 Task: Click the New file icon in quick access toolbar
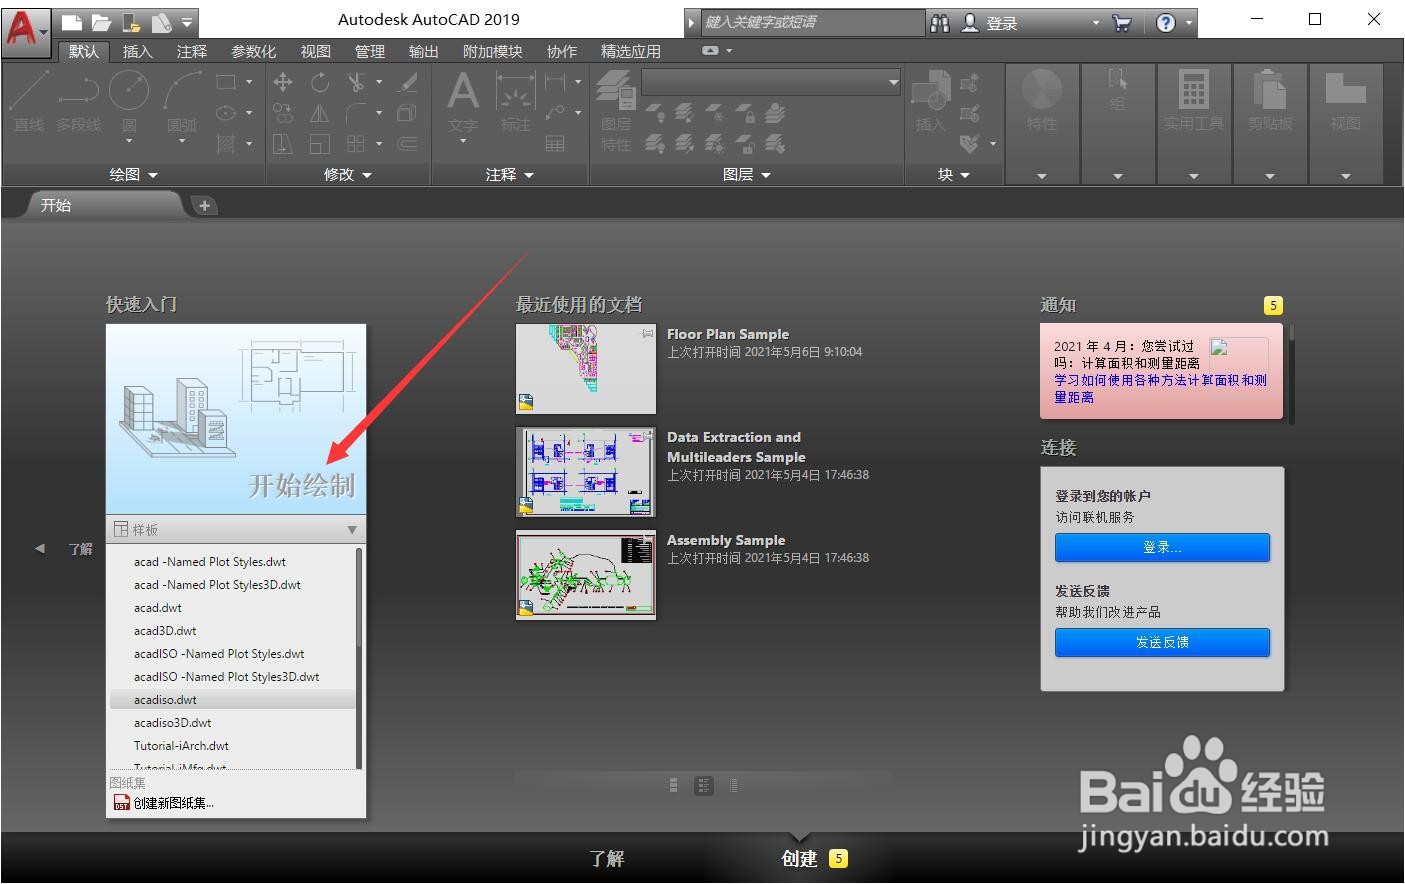tap(70, 22)
